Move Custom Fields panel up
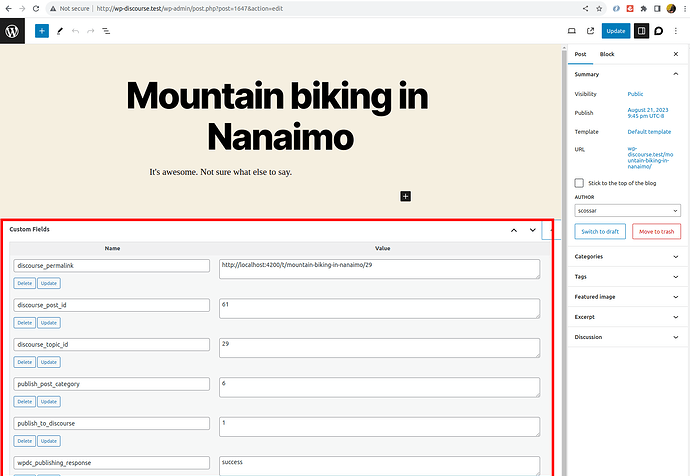The height and width of the screenshot is (476, 690). click(x=514, y=230)
